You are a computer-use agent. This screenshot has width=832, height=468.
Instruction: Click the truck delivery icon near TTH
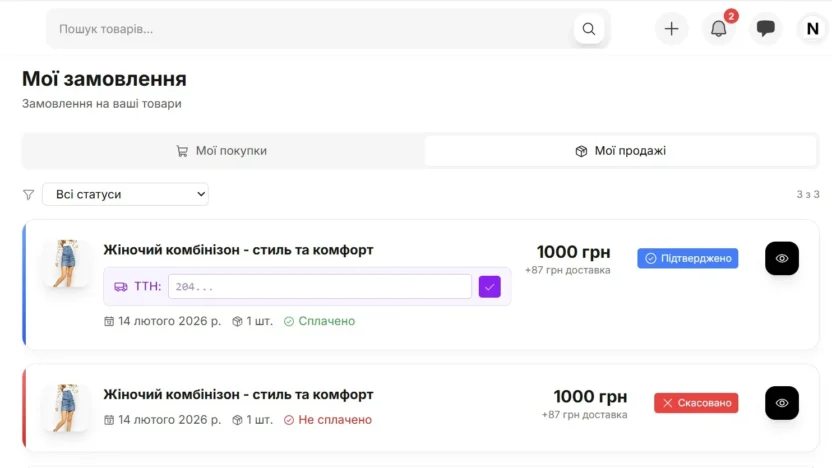[121, 287]
